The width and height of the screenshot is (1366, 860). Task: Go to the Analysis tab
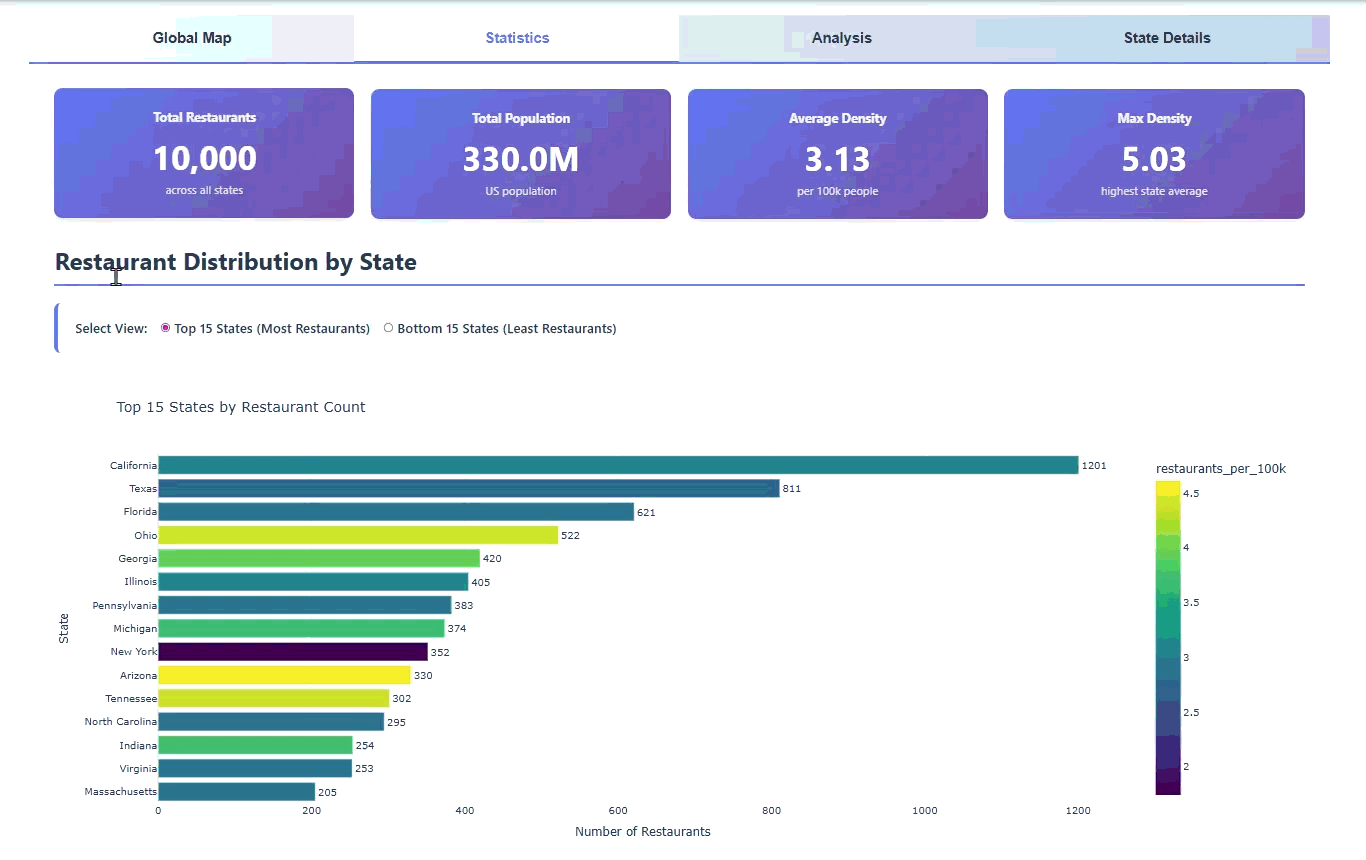[x=841, y=38]
